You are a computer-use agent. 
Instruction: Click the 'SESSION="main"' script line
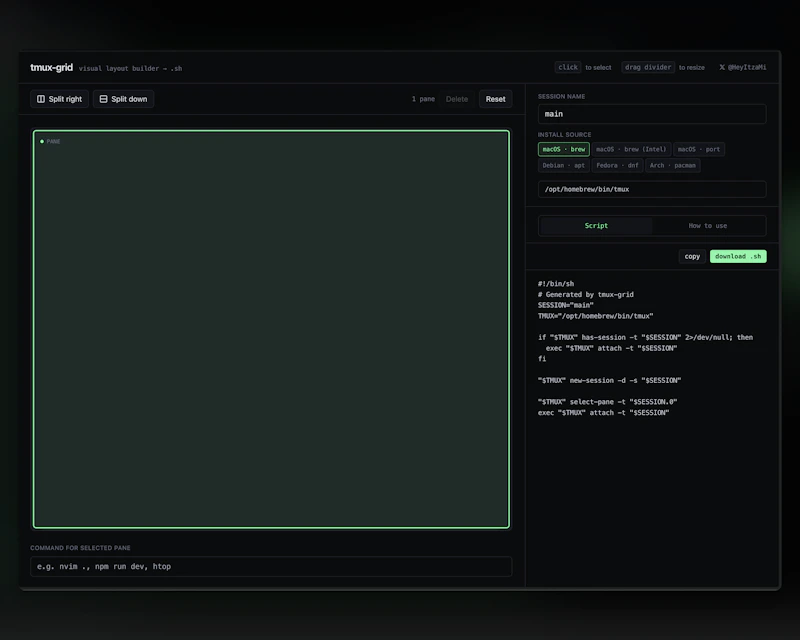pyautogui.click(x=565, y=305)
